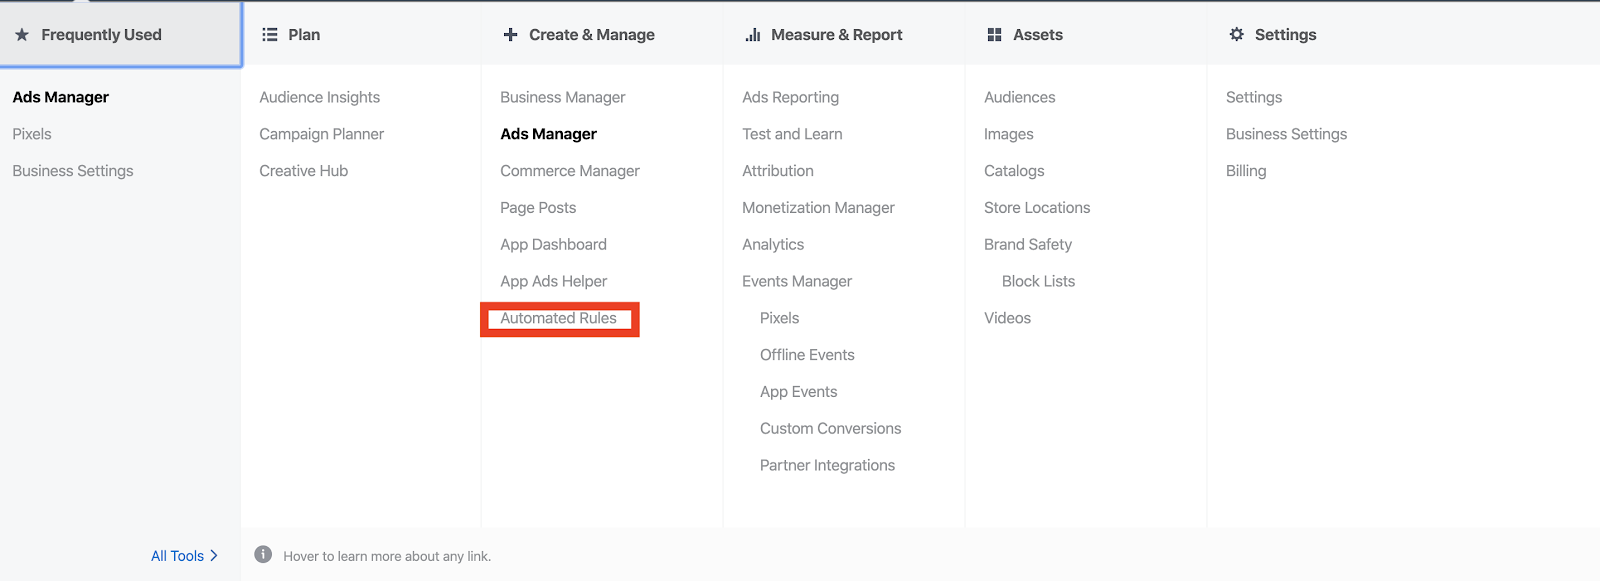
Task: Open Analytics
Action: point(773,245)
